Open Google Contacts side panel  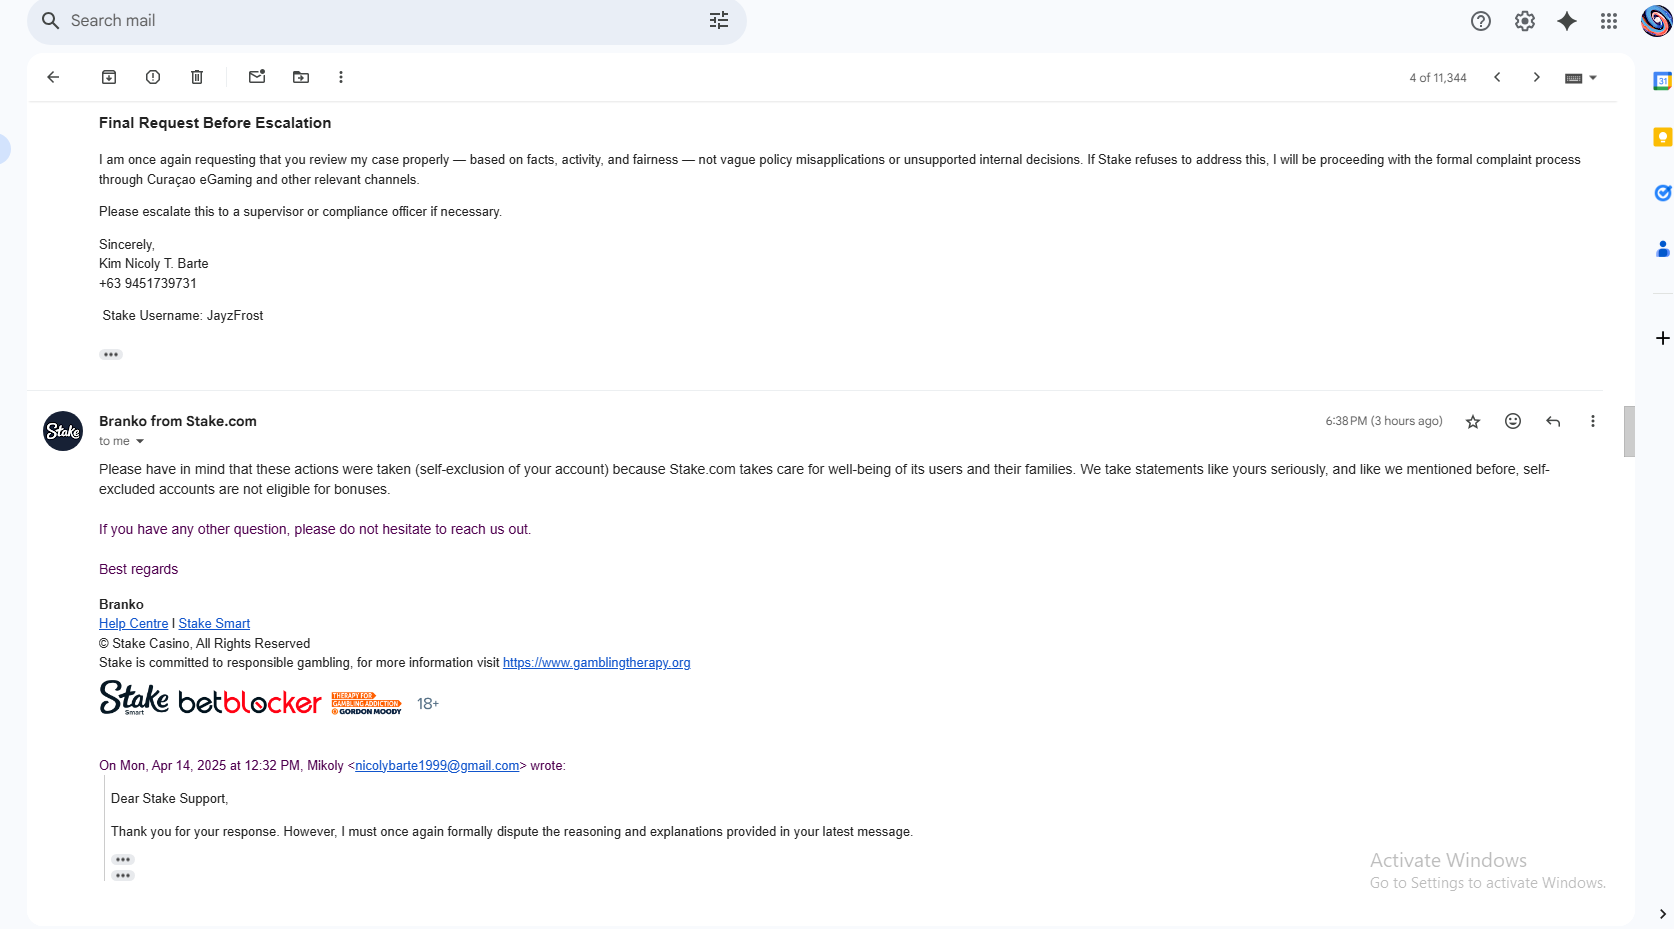point(1662,249)
